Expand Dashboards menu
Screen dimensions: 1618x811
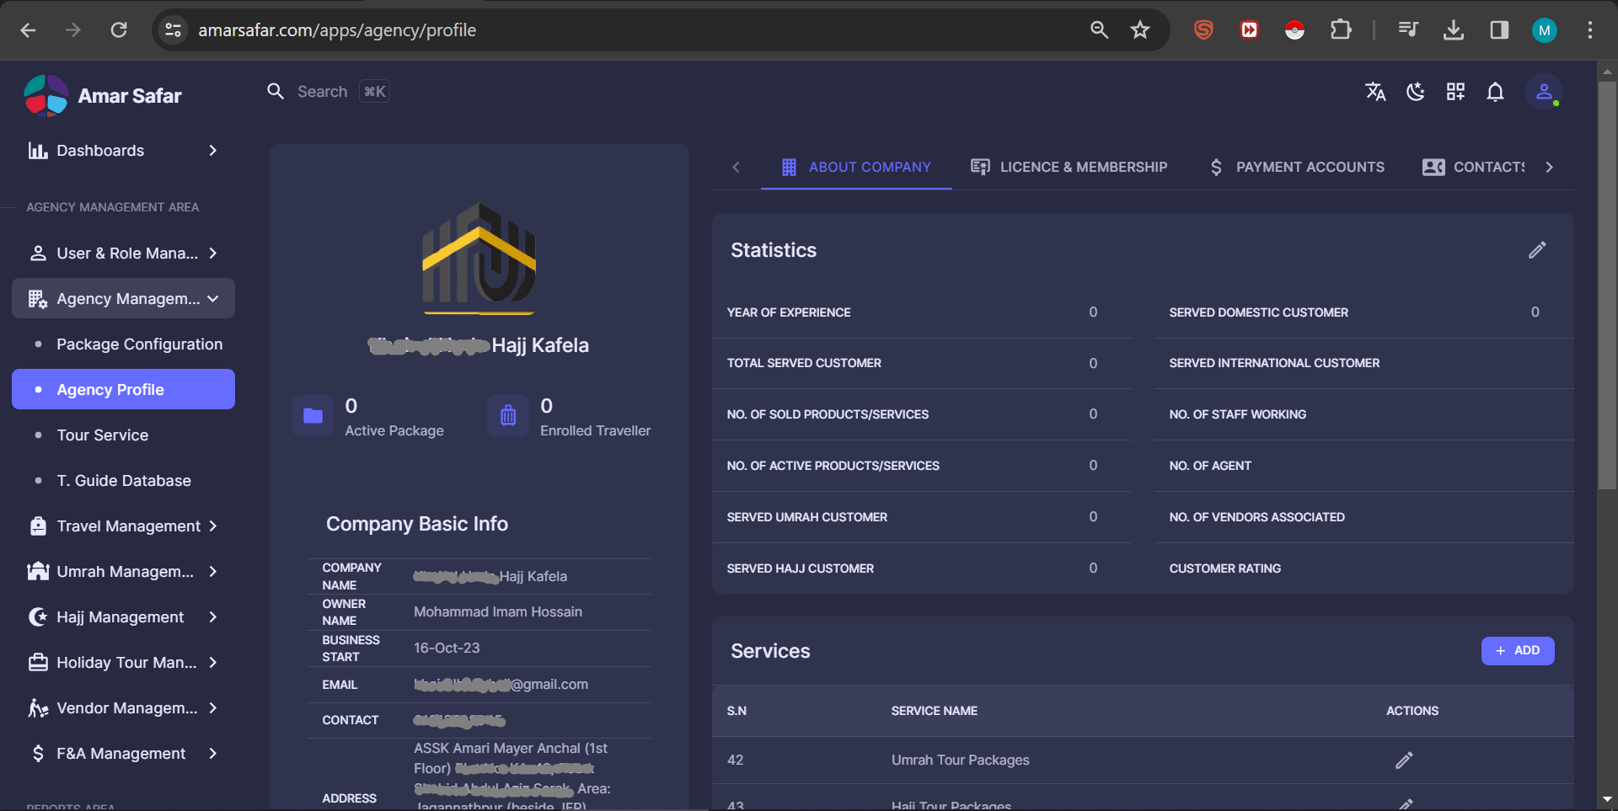(x=123, y=151)
